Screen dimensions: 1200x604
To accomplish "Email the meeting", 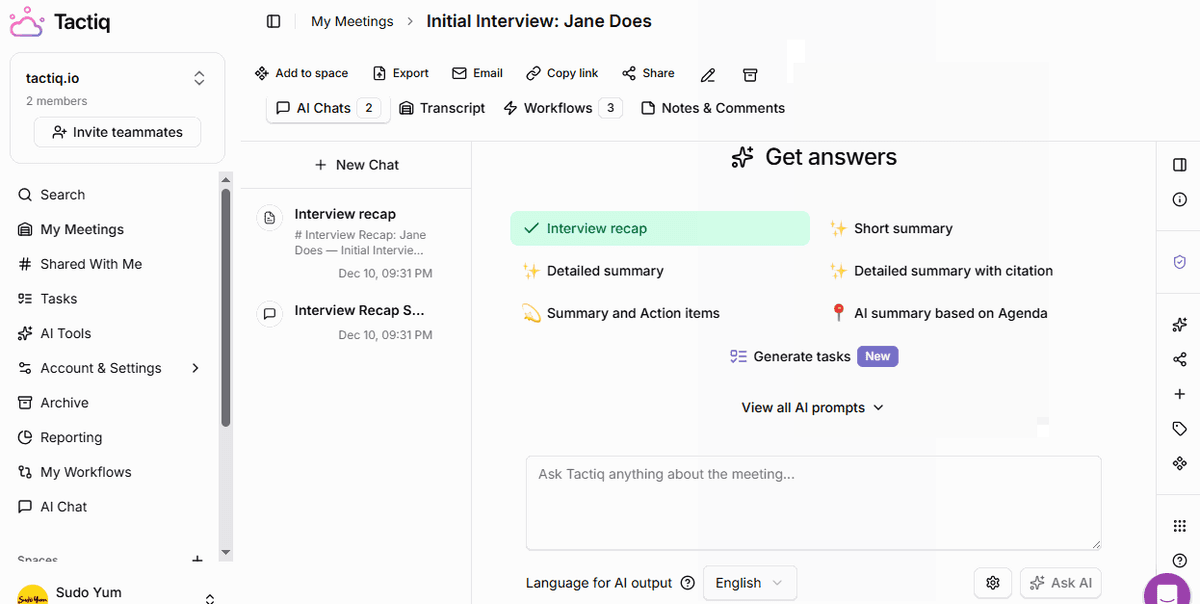I will tap(477, 73).
